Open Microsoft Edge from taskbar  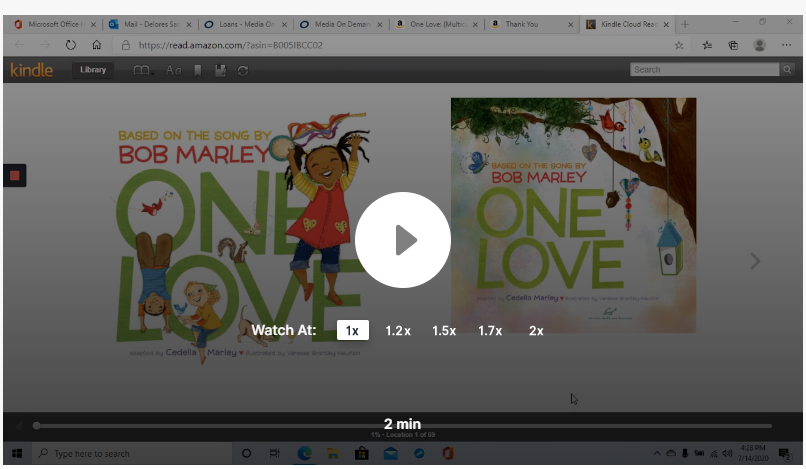point(304,454)
